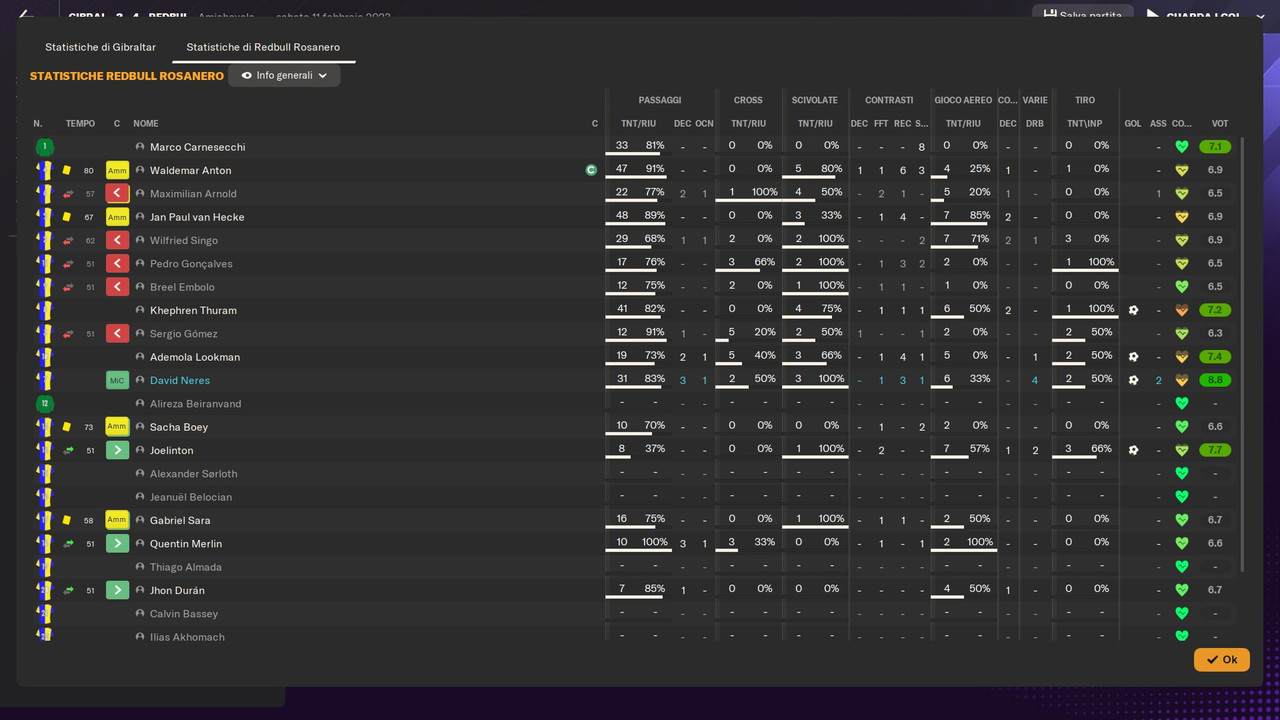The width and height of the screenshot is (1280, 720).
Task: Click the STATISTICHE REDBULL ROSANERO heading
Action: coord(127,76)
